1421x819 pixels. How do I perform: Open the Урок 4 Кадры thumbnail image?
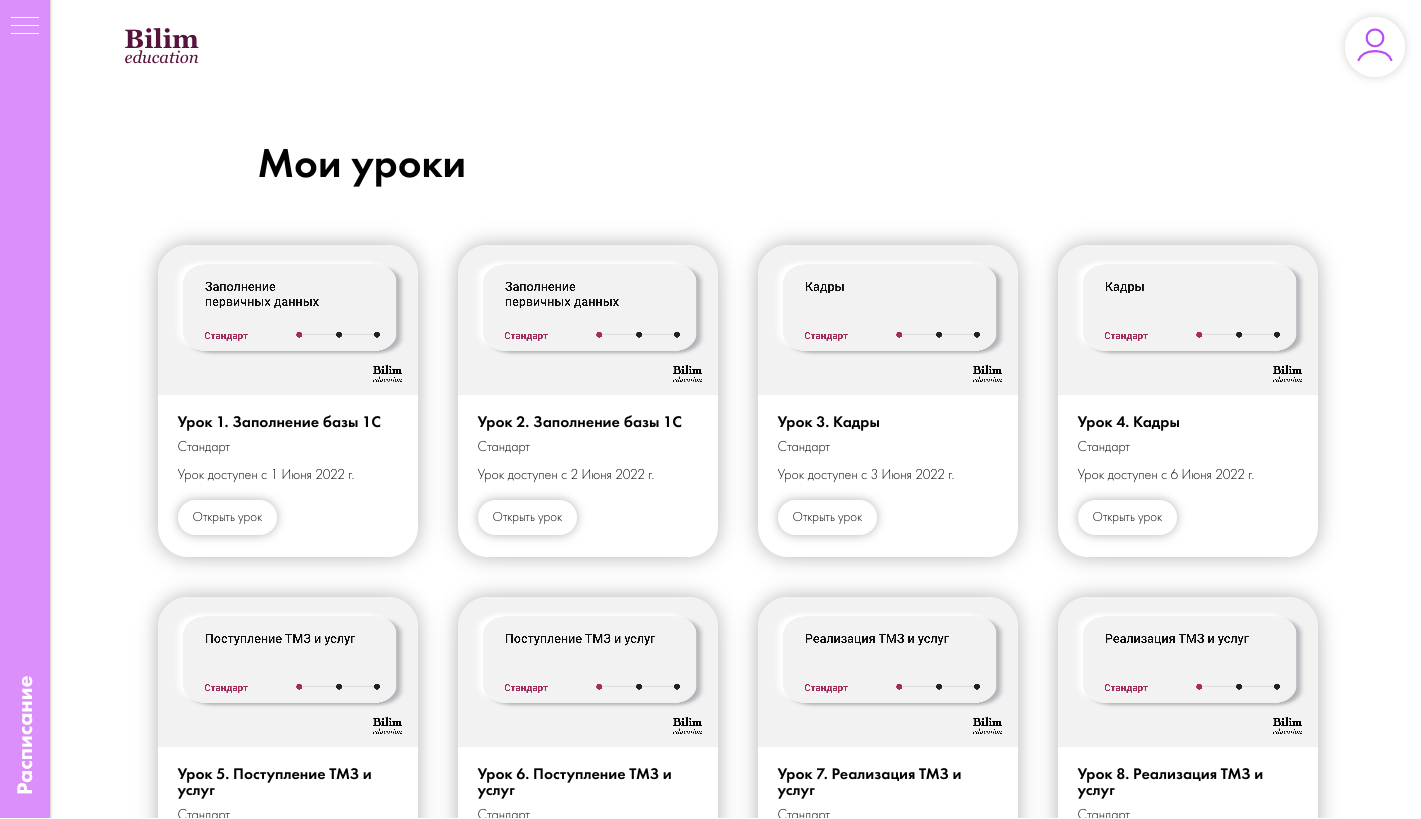point(1188,320)
